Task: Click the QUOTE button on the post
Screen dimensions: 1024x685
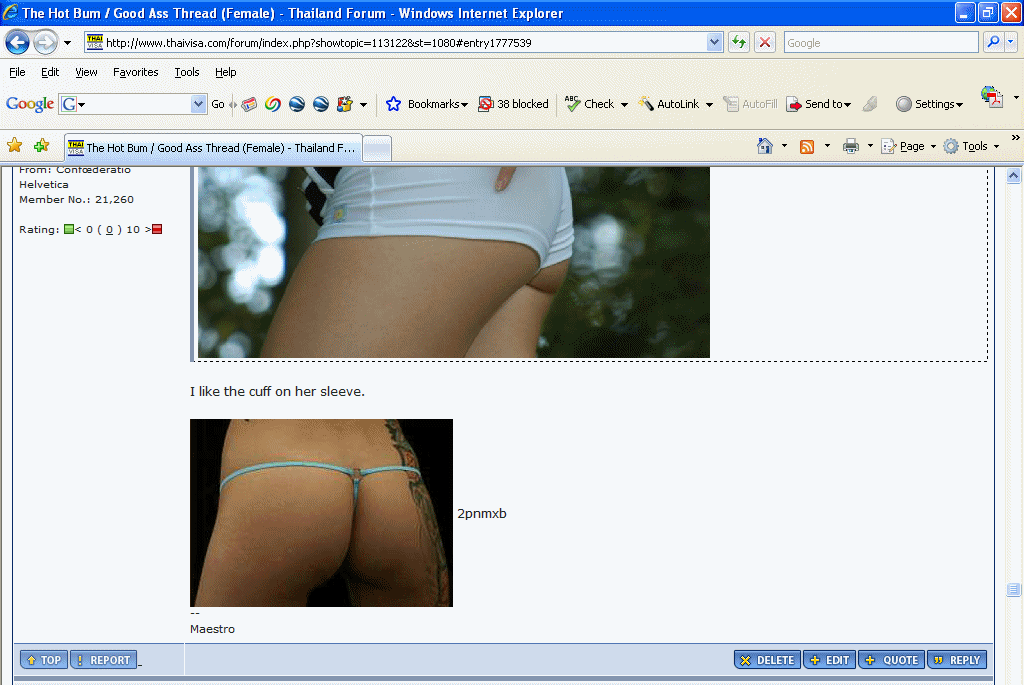Action: pyautogui.click(x=891, y=660)
